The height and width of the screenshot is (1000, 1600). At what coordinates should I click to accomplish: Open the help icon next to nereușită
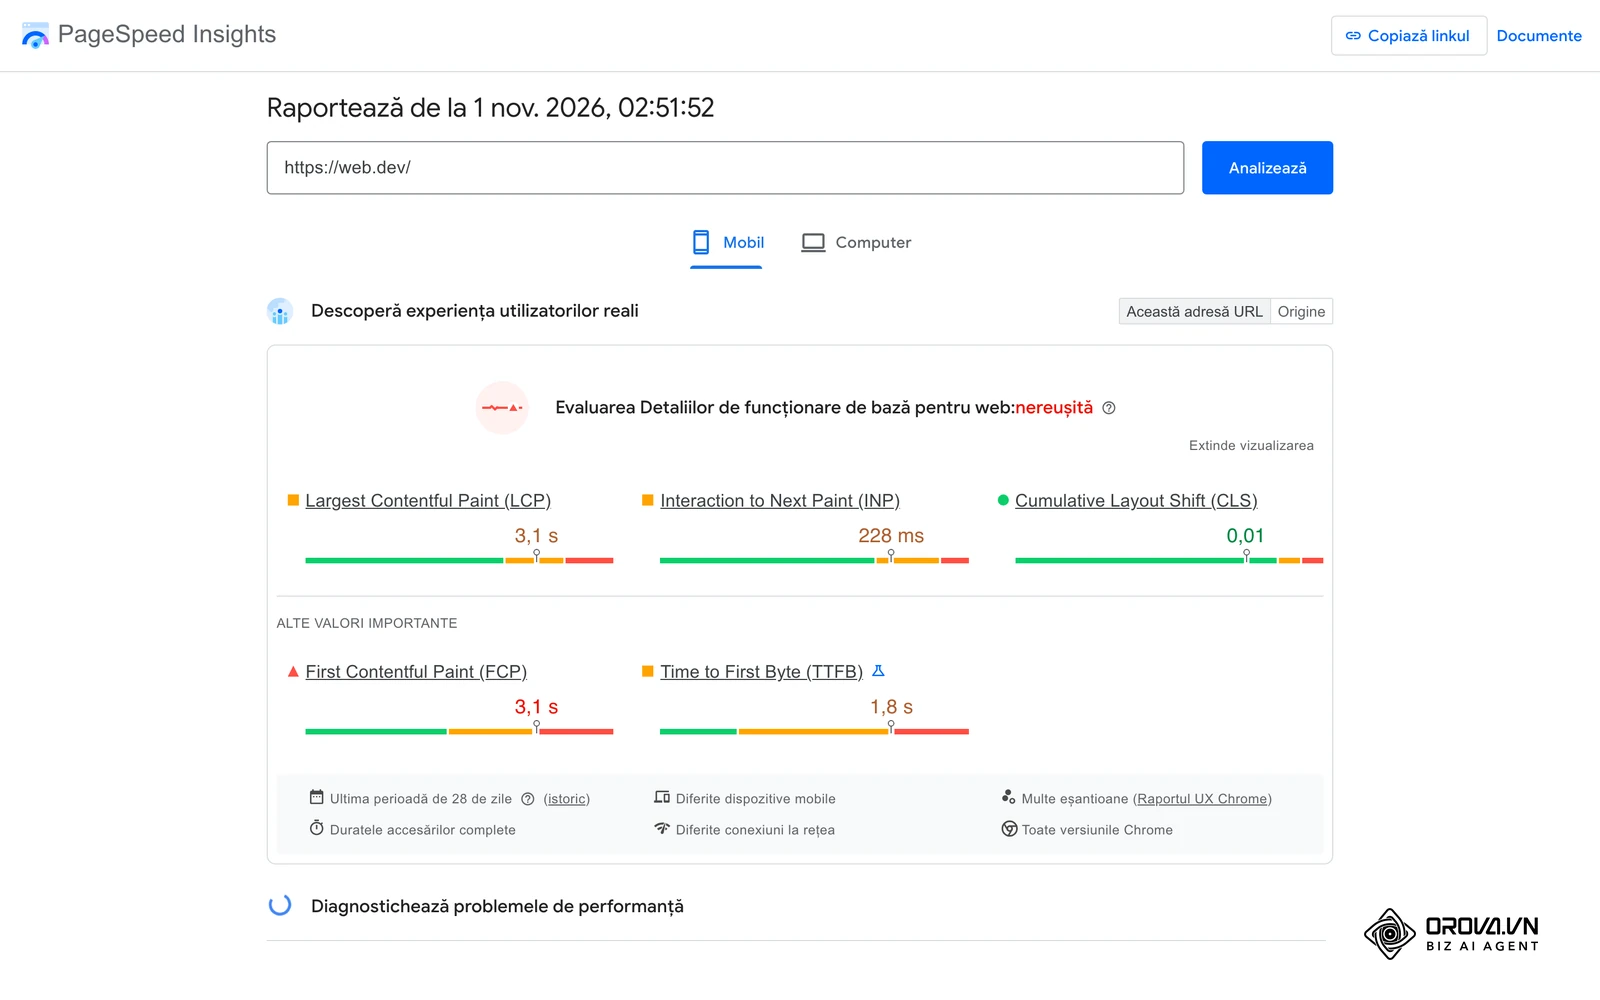[1109, 408]
